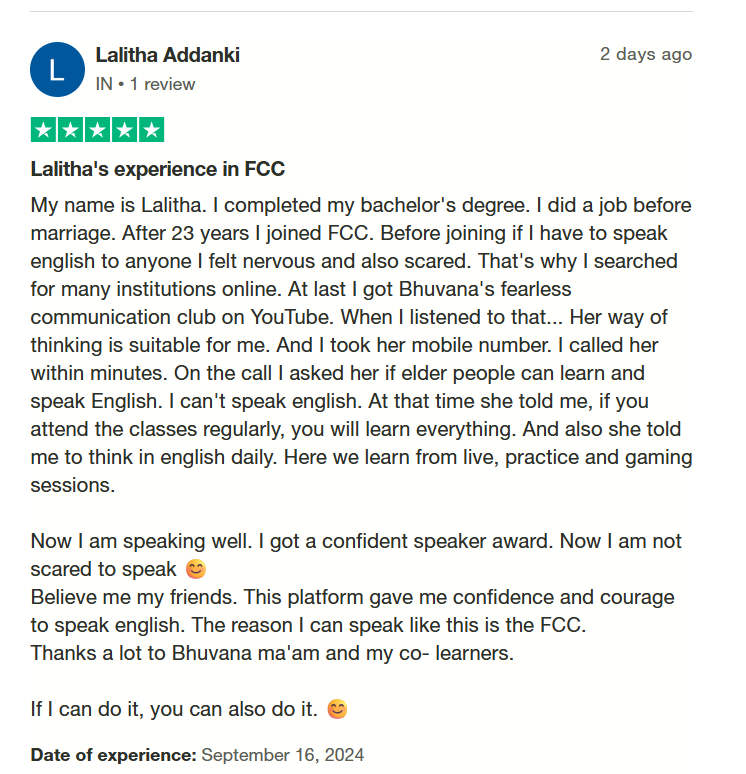Click the "2 days ago" timestamp
This screenshot has height=774, width=746.
pos(645,54)
